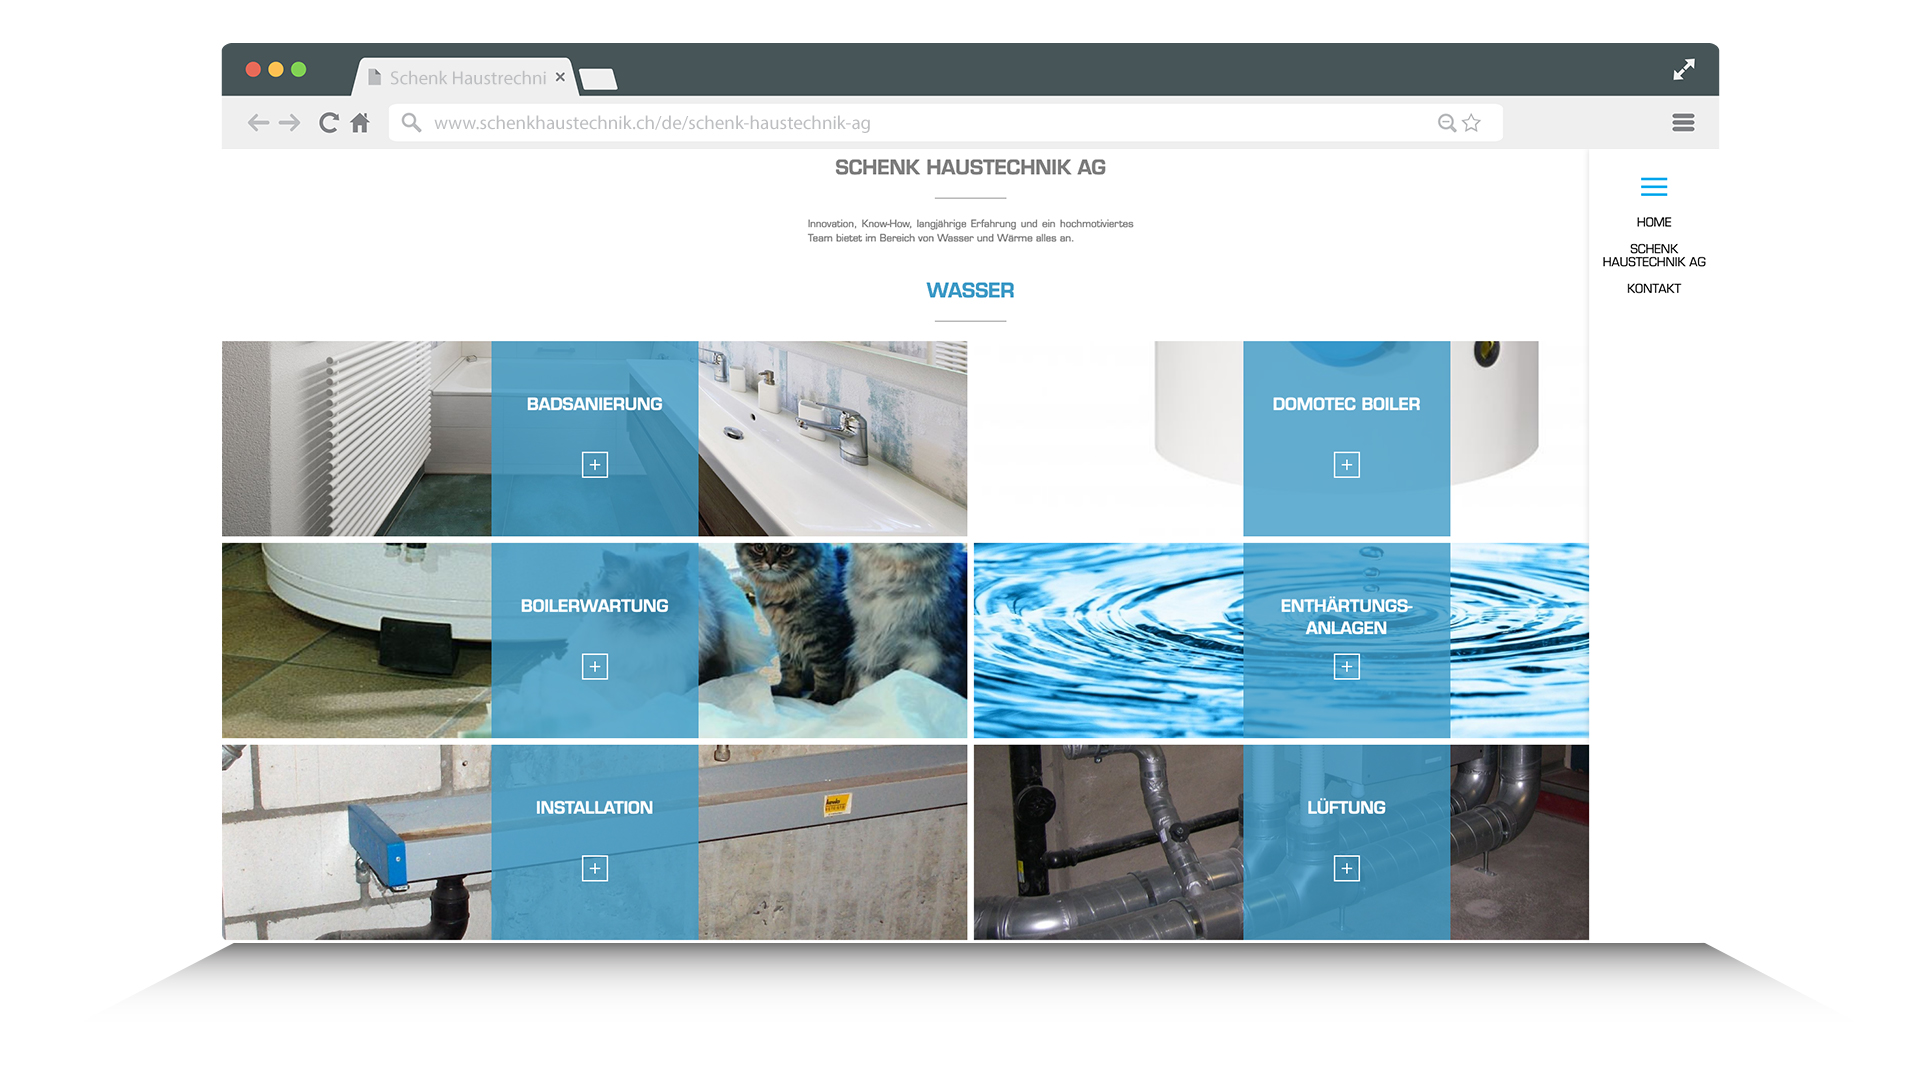Click the browser back arrow
Viewport: 1920px width, 1080px height.
pyautogui.click(x=258, y=123)
